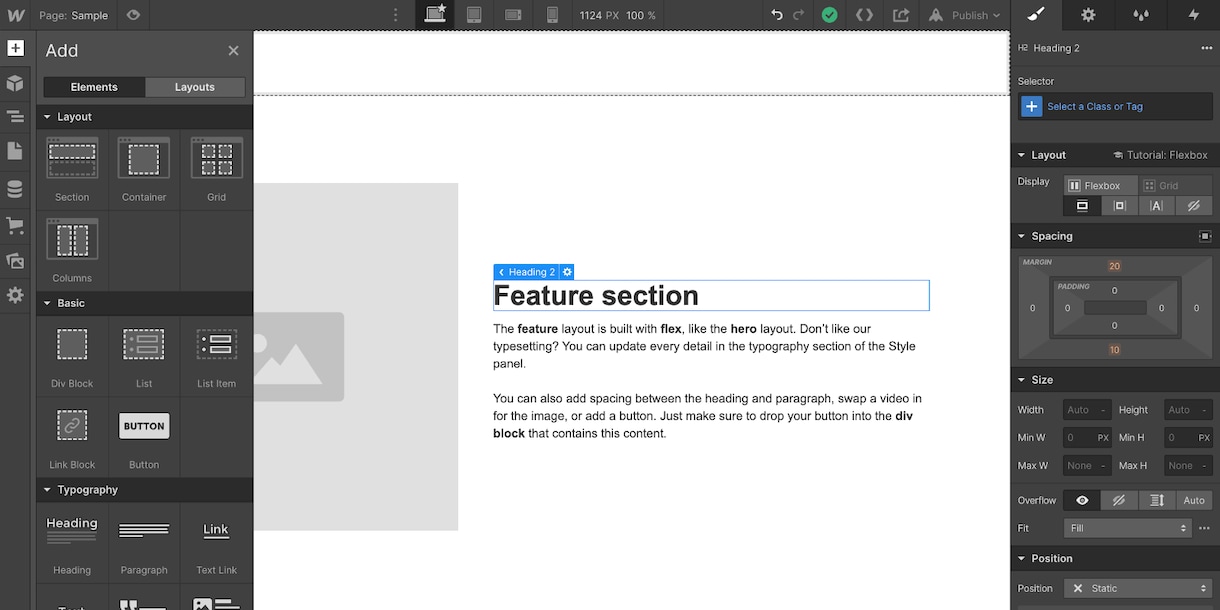Viewport: 1220px width, 610px height.
Task: Set display to Flexbox
Action: [1101, 185]
